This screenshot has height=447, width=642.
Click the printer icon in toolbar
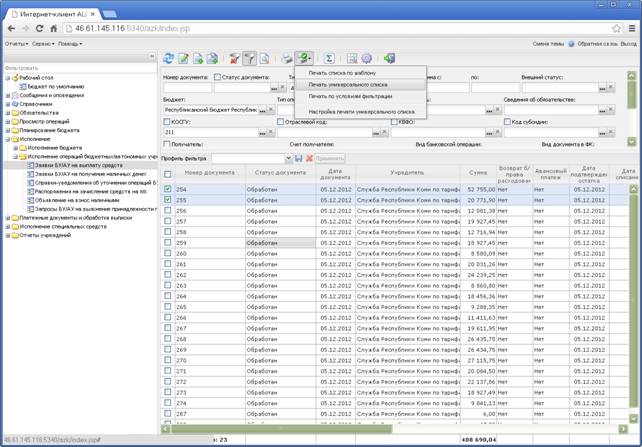[287, 60]
